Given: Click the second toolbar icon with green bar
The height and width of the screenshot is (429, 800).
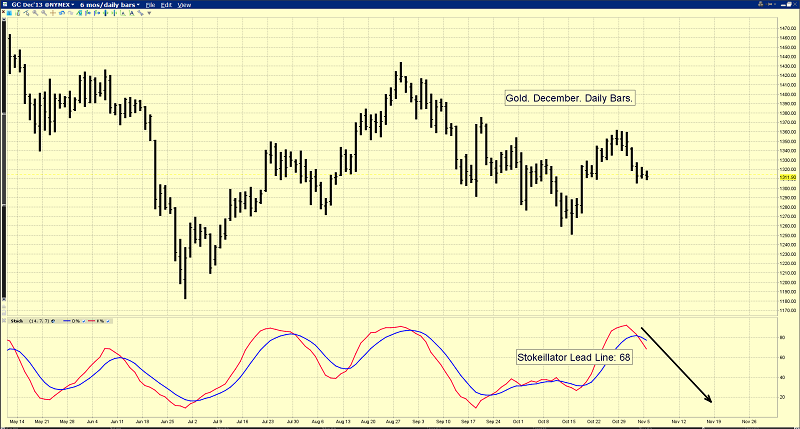Looking at the screenshot, I should (x=18, y=13).
